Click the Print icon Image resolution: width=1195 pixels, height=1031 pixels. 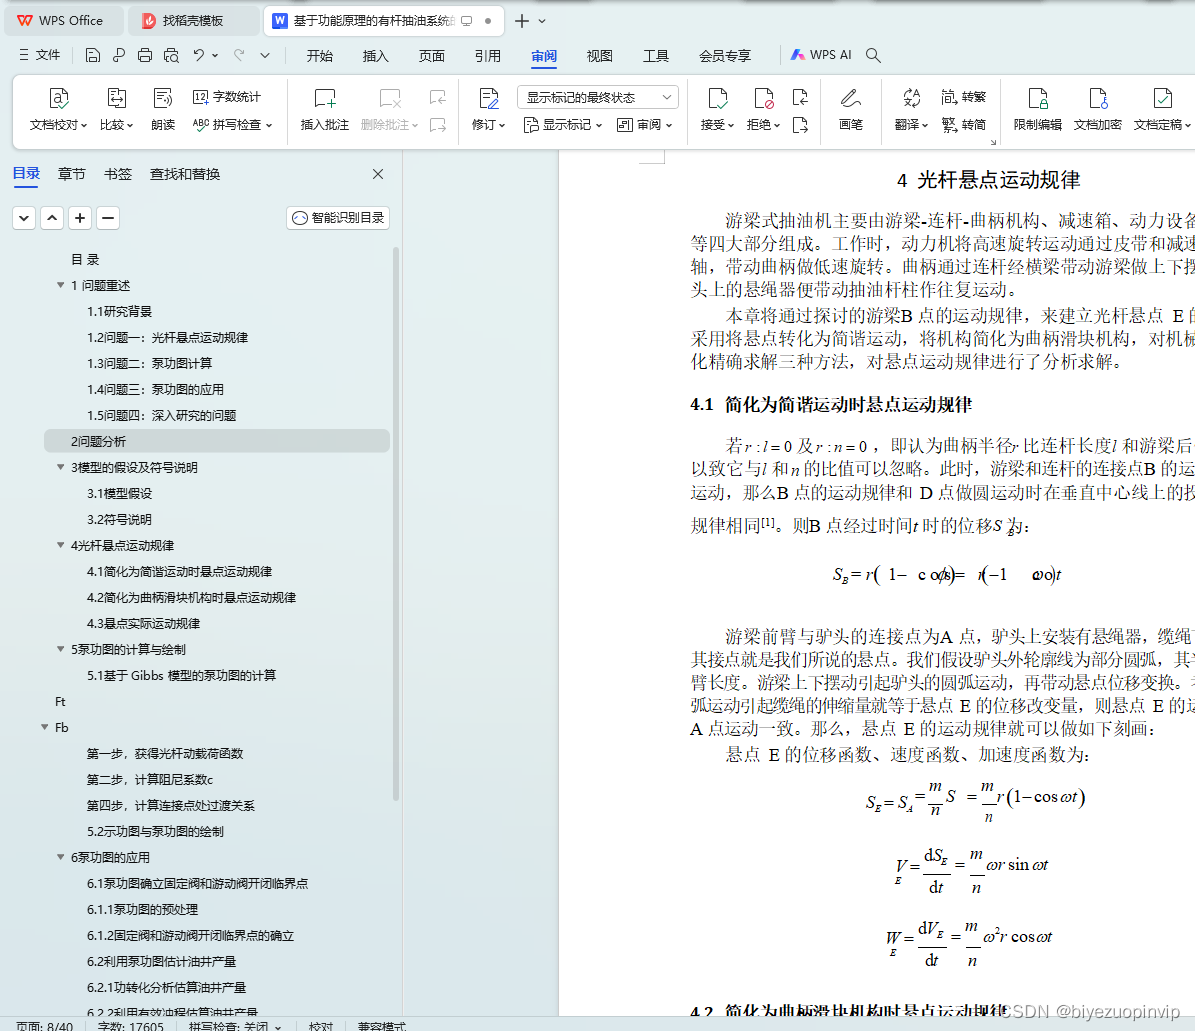pos(145,55)
